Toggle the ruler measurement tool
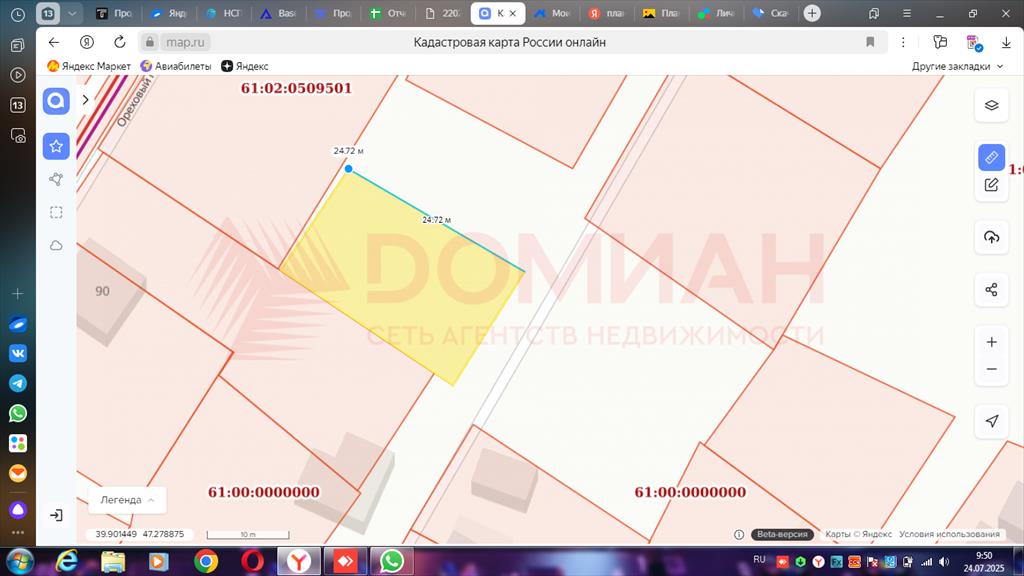The height and width of the screenshot is (576, 1024). tap(991, 157)
